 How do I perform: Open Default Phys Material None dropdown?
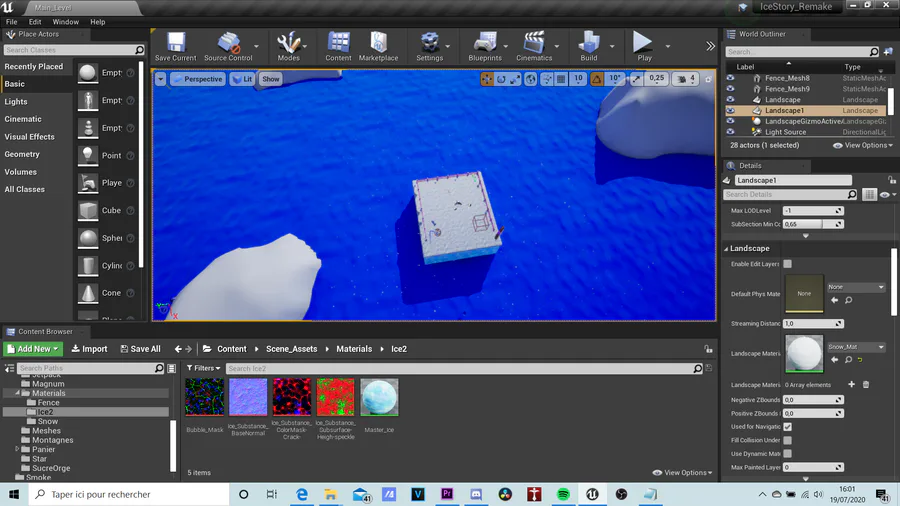(x=856, y=287)
